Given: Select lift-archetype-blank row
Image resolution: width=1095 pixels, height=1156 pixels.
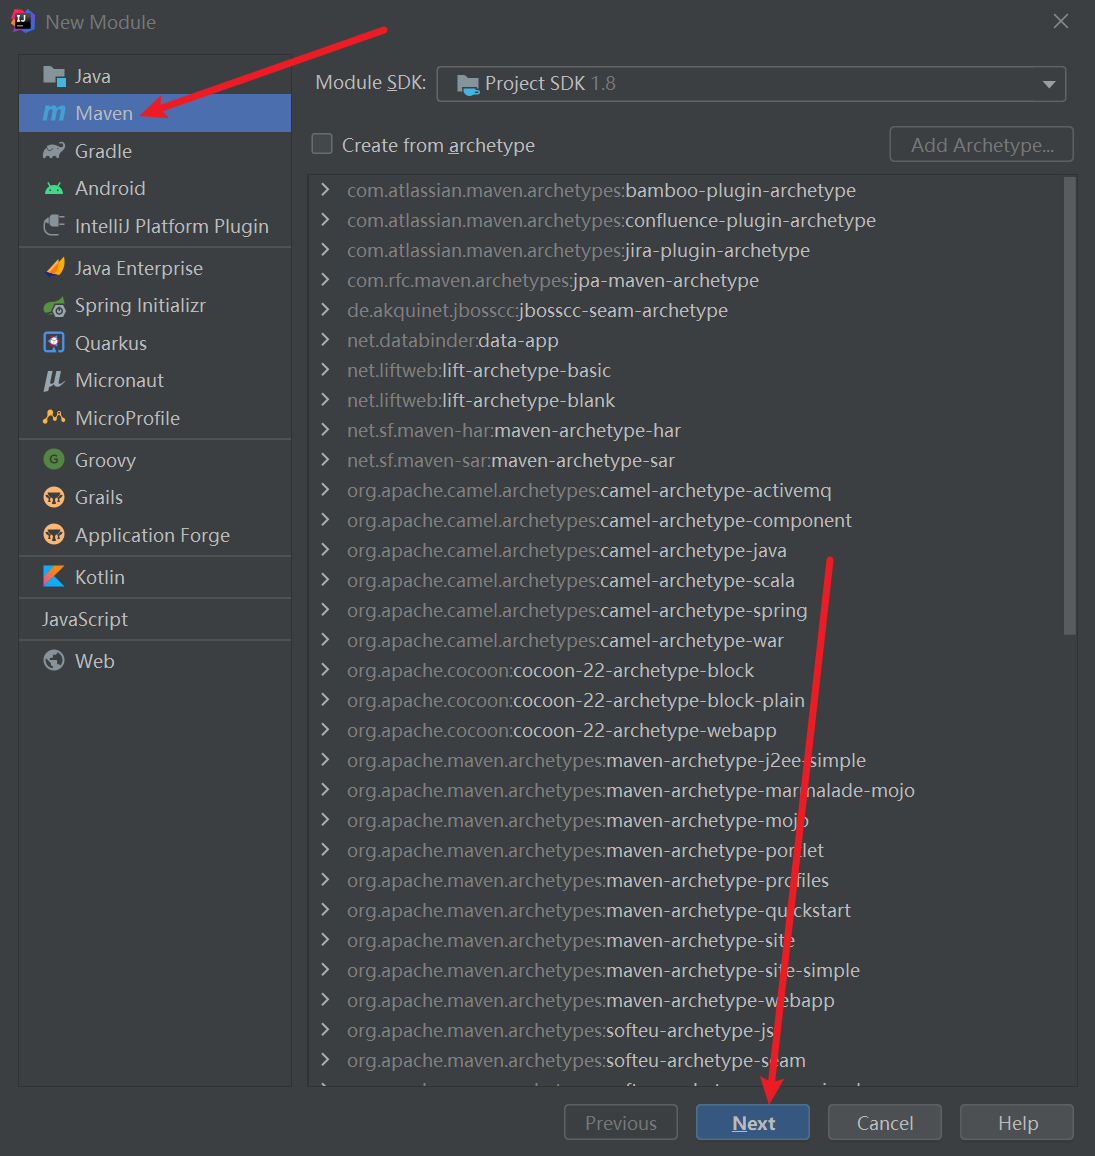Looking at the screenshot, I should 686,400.
